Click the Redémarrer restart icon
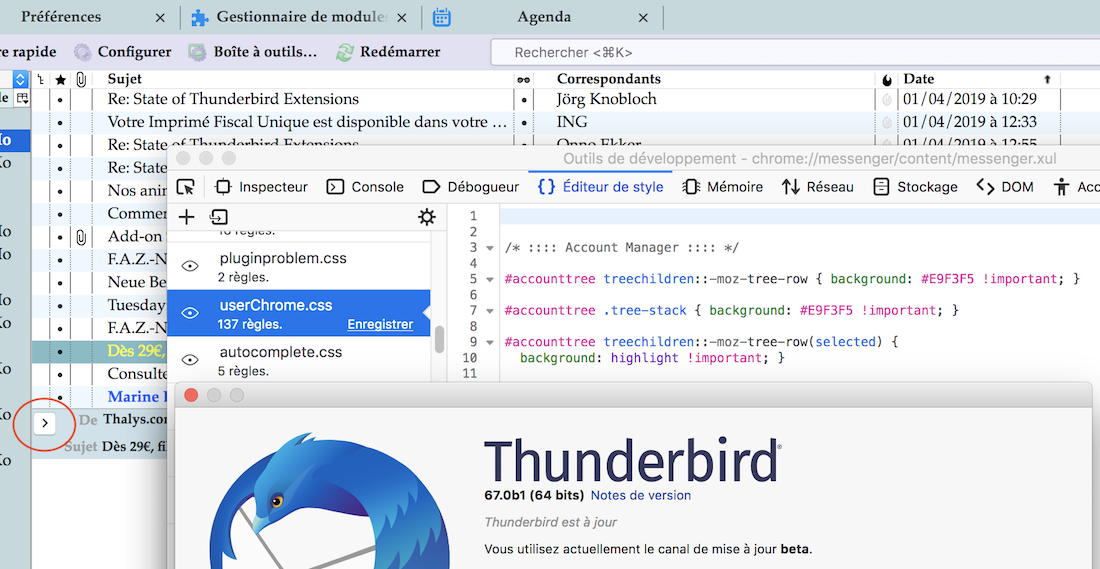 tap(345, 52)
